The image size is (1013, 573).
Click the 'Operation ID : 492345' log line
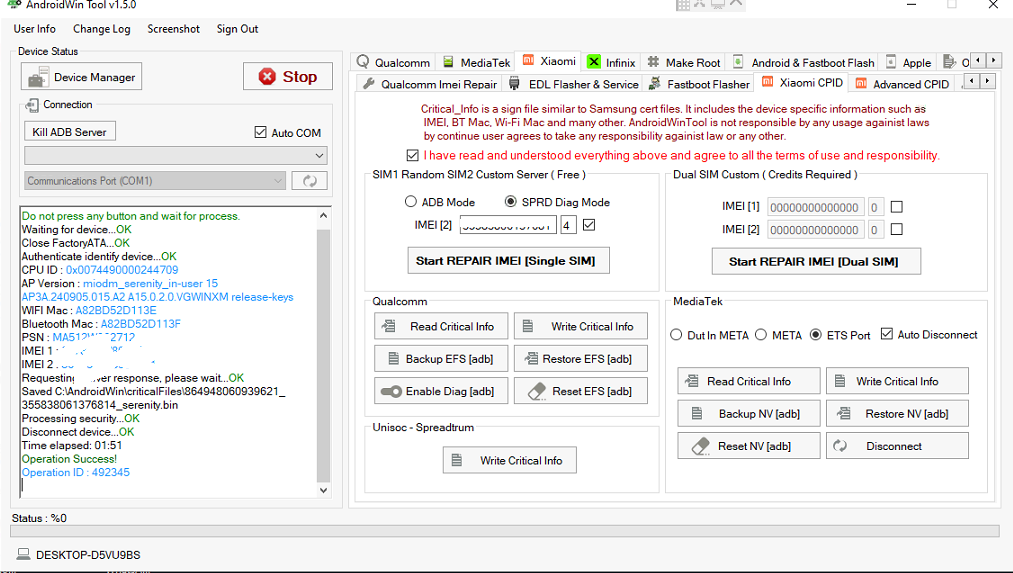[x=76, y=472]
